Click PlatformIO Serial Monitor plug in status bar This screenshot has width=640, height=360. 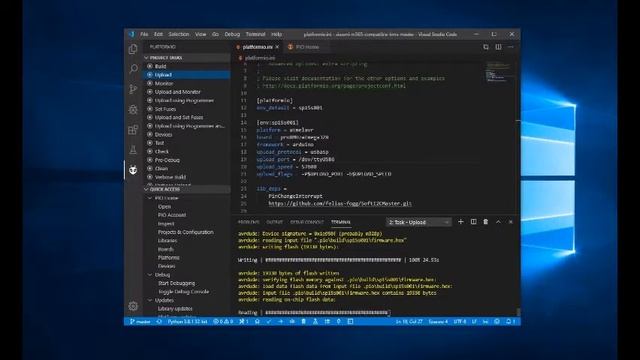pos(339,322)
